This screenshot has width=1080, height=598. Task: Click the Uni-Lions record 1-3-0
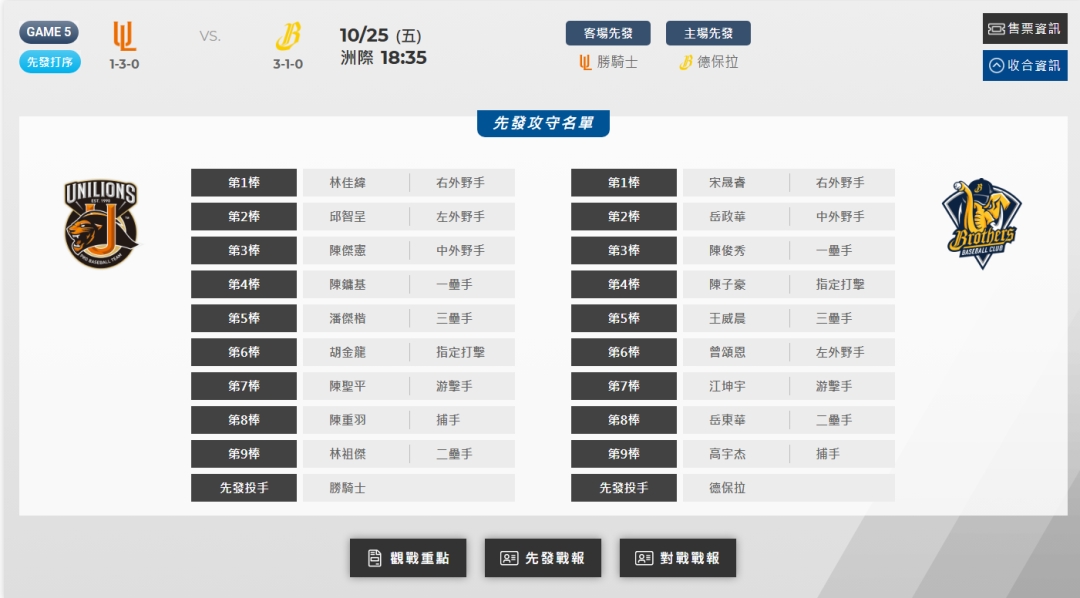125,64
